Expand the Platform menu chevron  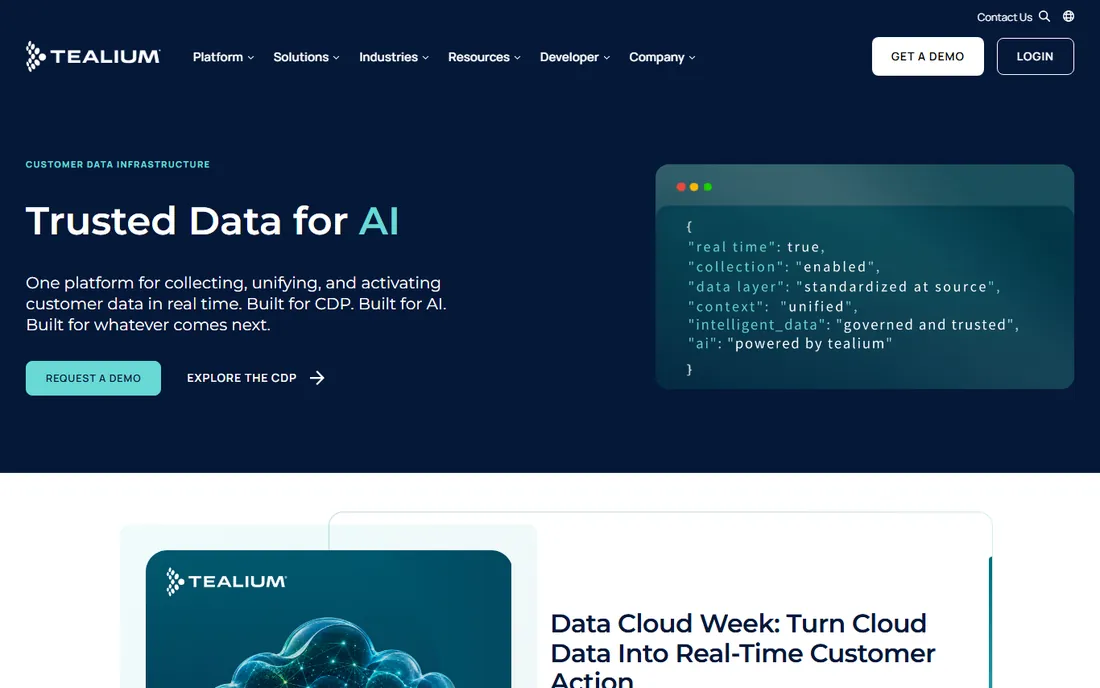point(250,58)
